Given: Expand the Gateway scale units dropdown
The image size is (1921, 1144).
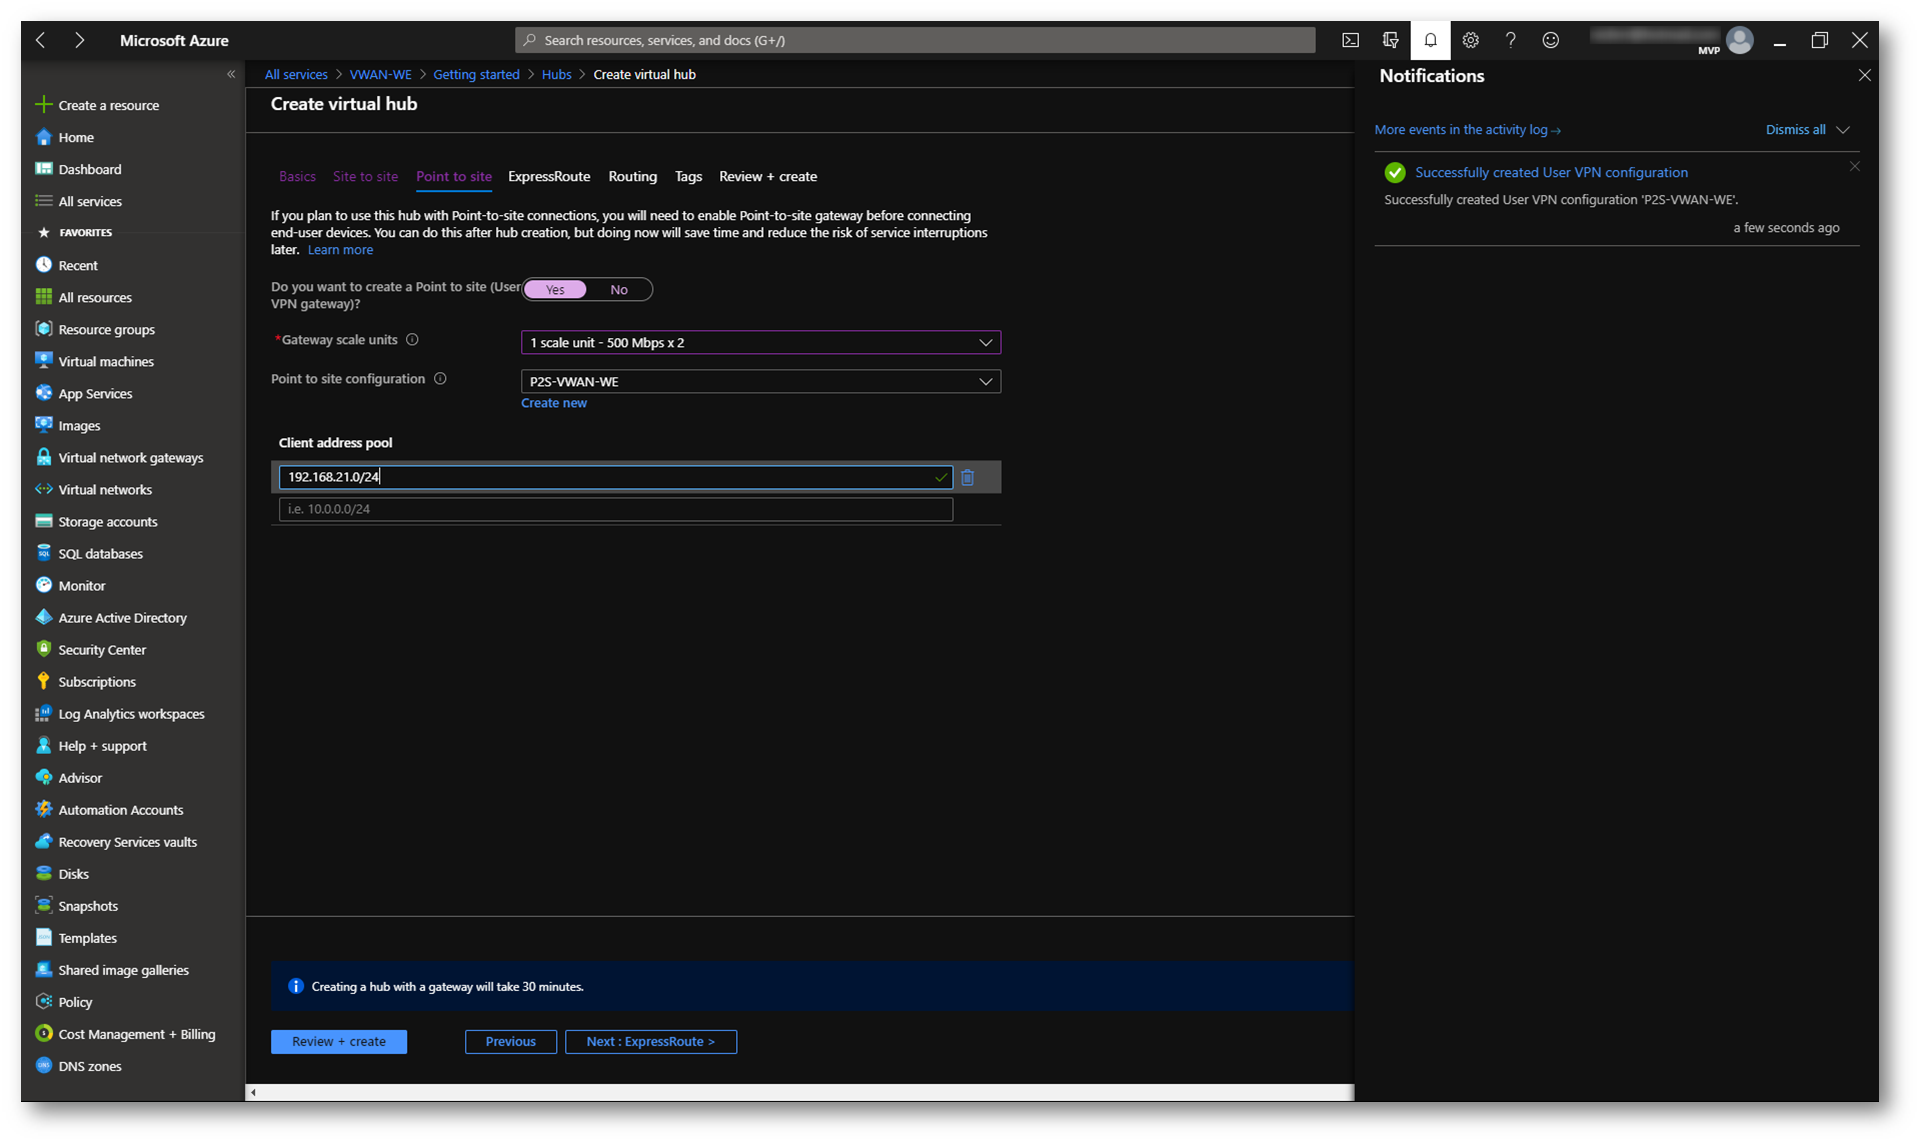Looking at the screenshot, I should click(x=760, y=342).
